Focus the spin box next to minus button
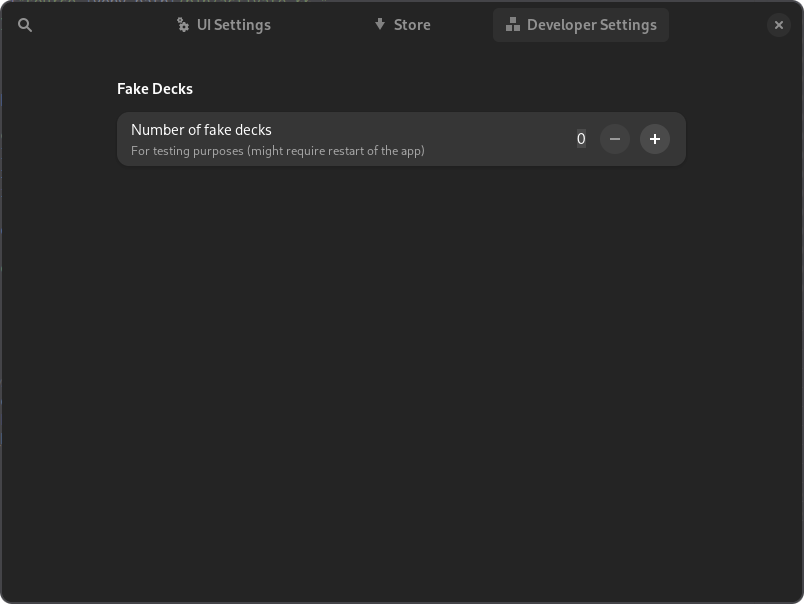Viewport: 804px width, 604px height. 581,139
